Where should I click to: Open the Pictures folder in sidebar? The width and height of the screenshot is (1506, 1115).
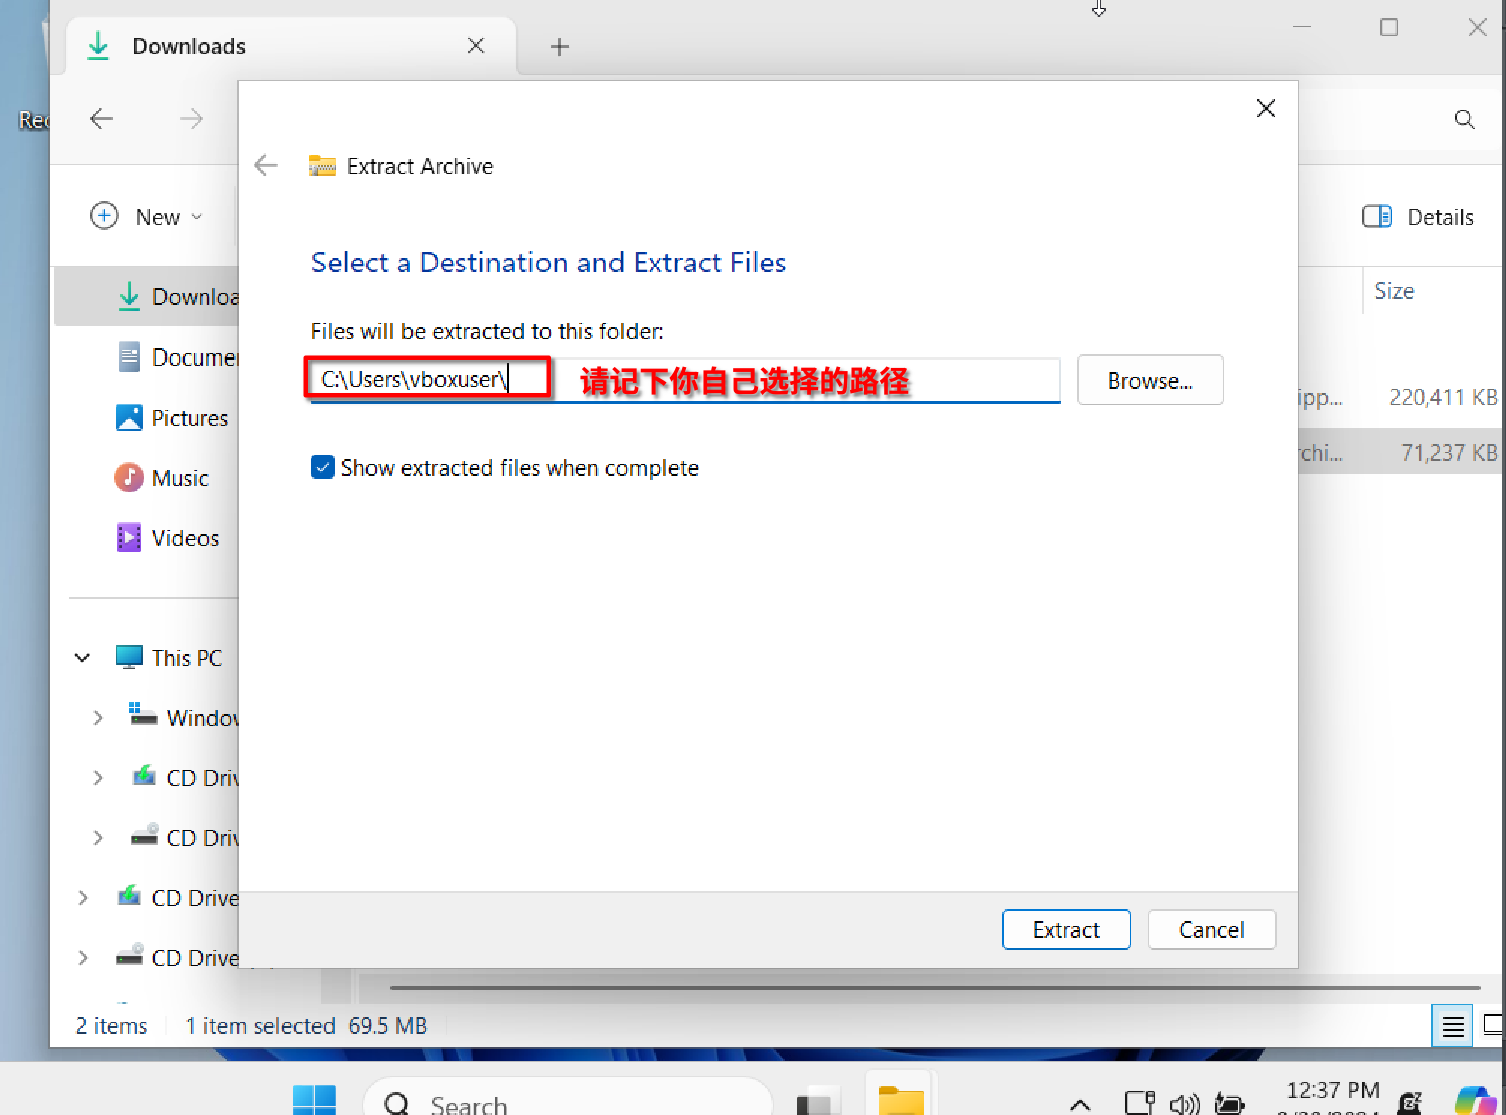click(189, 418)
